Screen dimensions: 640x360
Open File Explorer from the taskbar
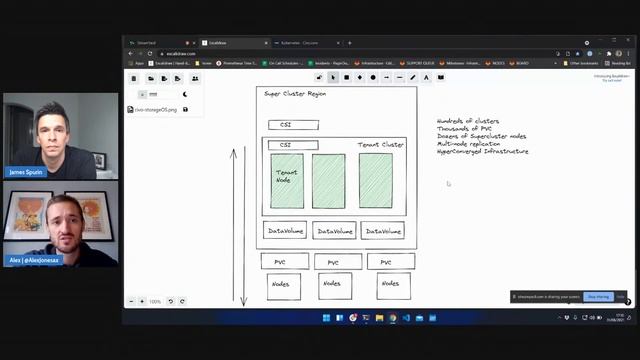(380, 318)
